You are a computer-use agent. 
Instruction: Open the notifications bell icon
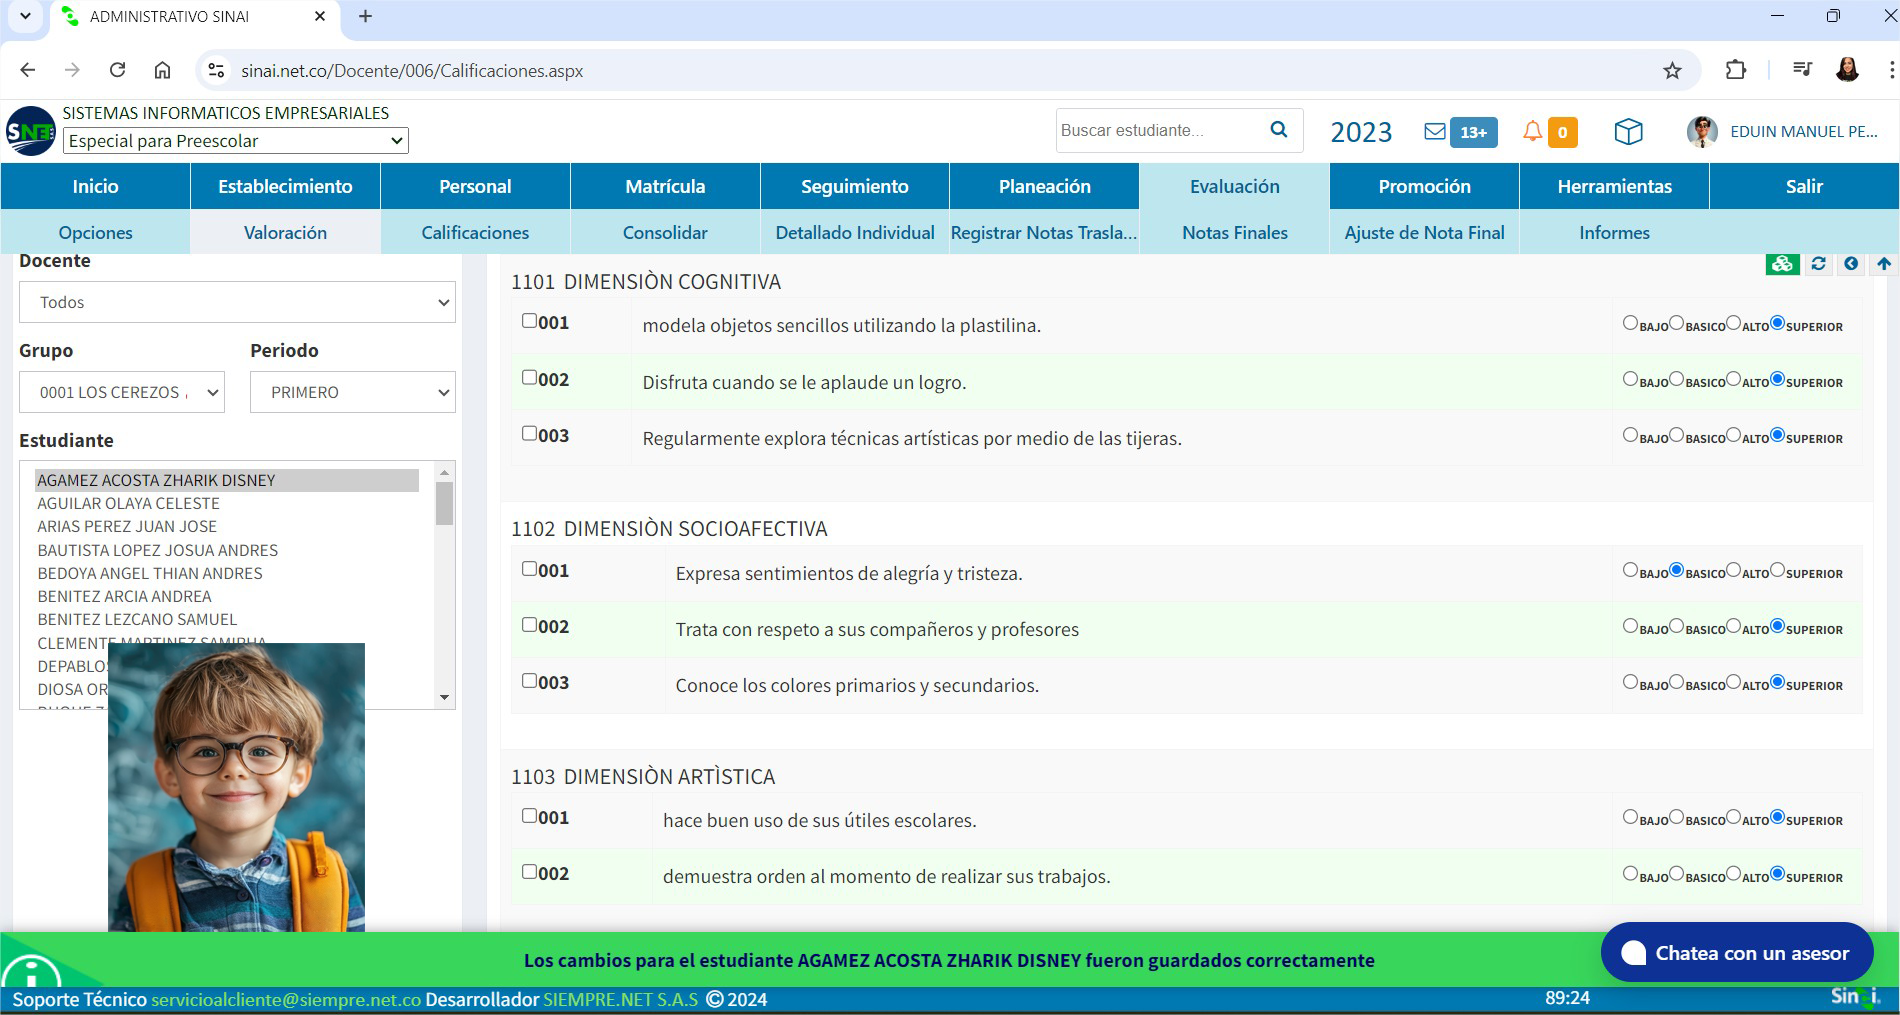point(1532,131)
